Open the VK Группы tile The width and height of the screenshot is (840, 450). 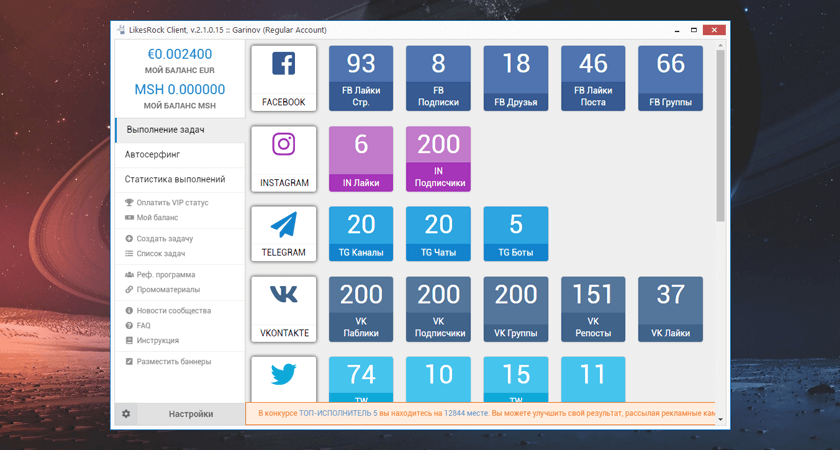click(516, 309)
